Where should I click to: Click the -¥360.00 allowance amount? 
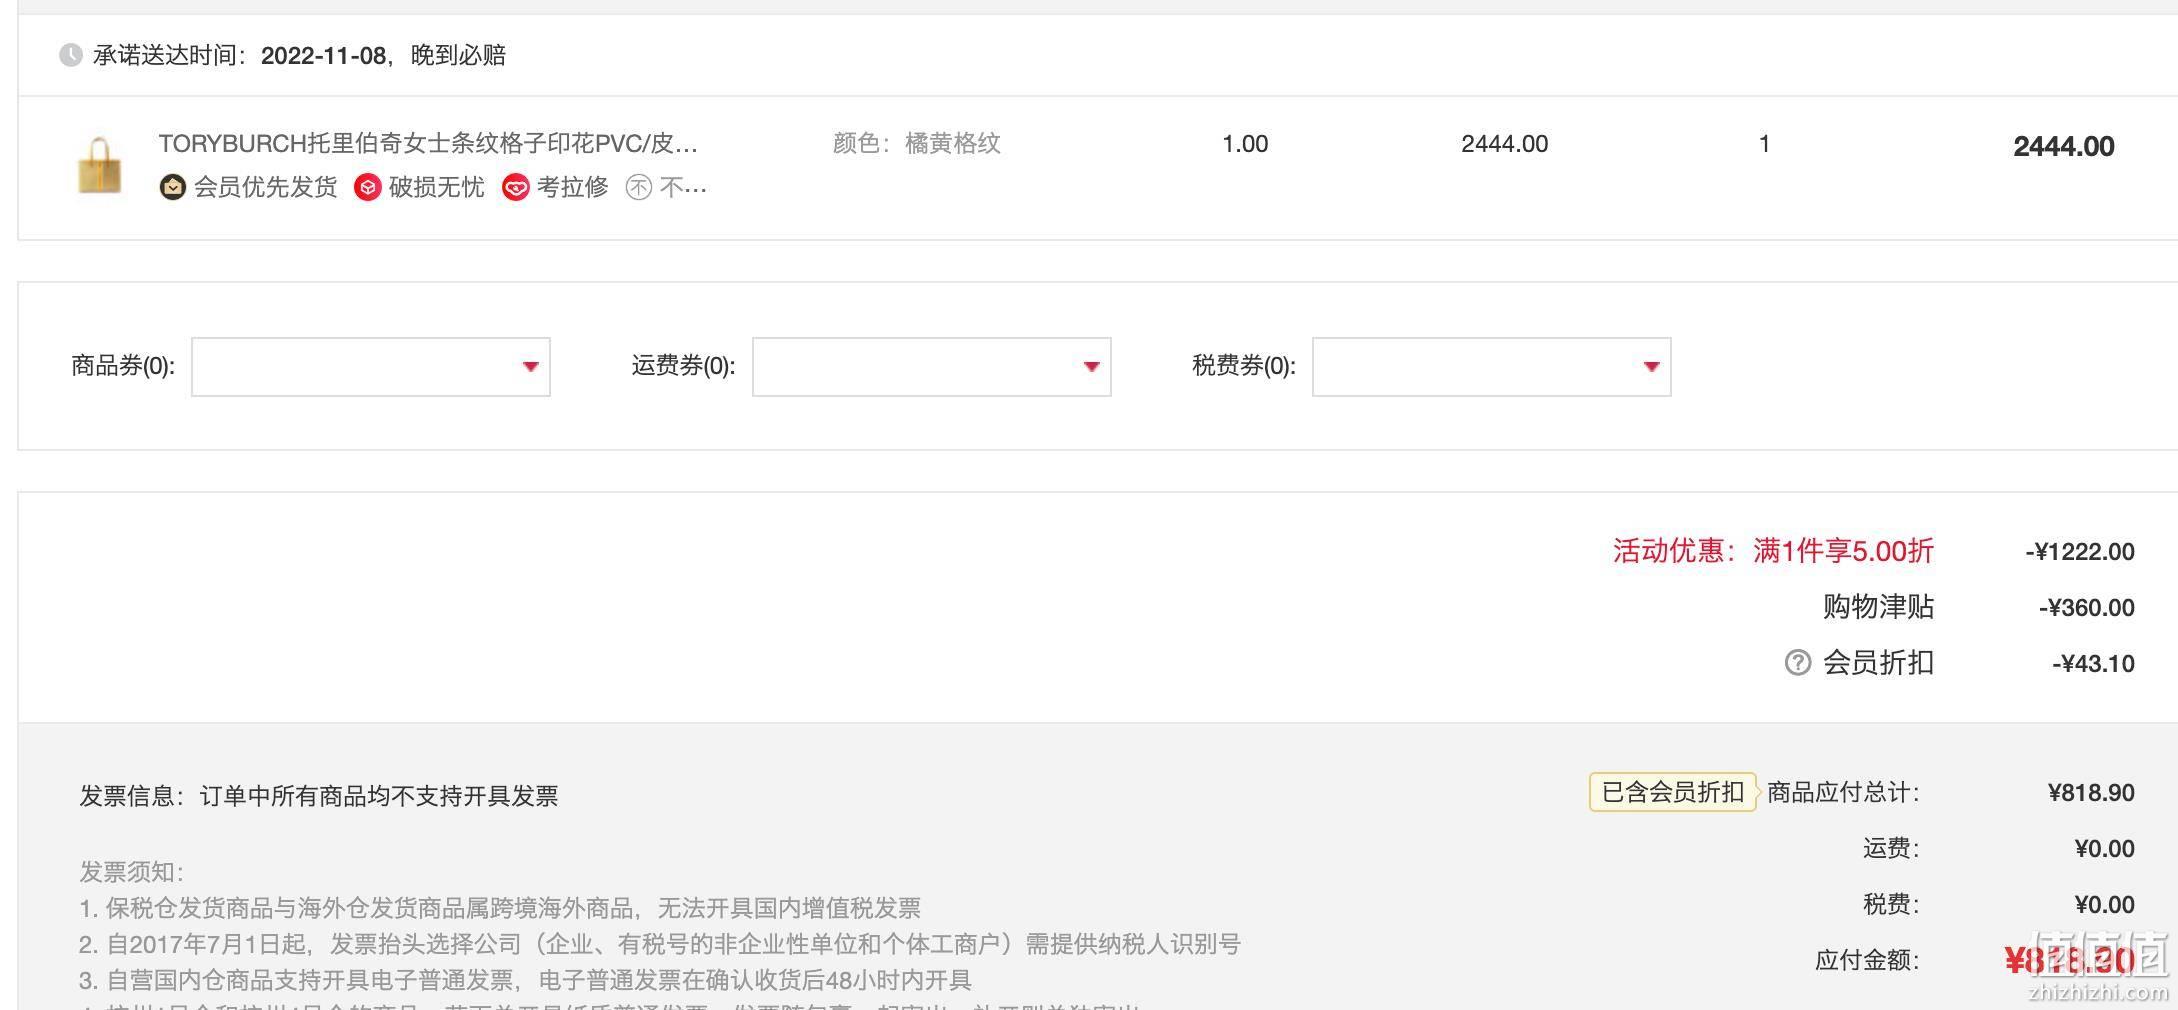coord(2086,608)
